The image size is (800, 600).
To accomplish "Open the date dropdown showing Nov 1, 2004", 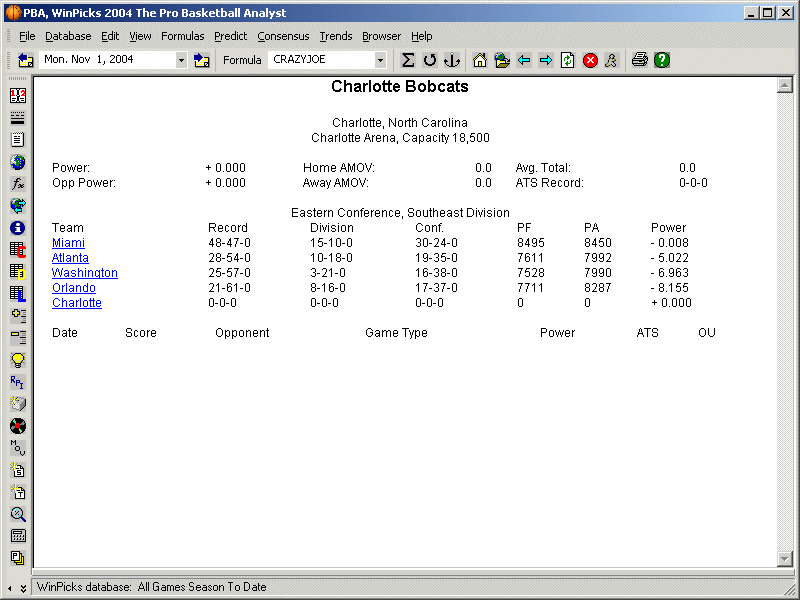I will pyautogui.click(x=181, y=60).
